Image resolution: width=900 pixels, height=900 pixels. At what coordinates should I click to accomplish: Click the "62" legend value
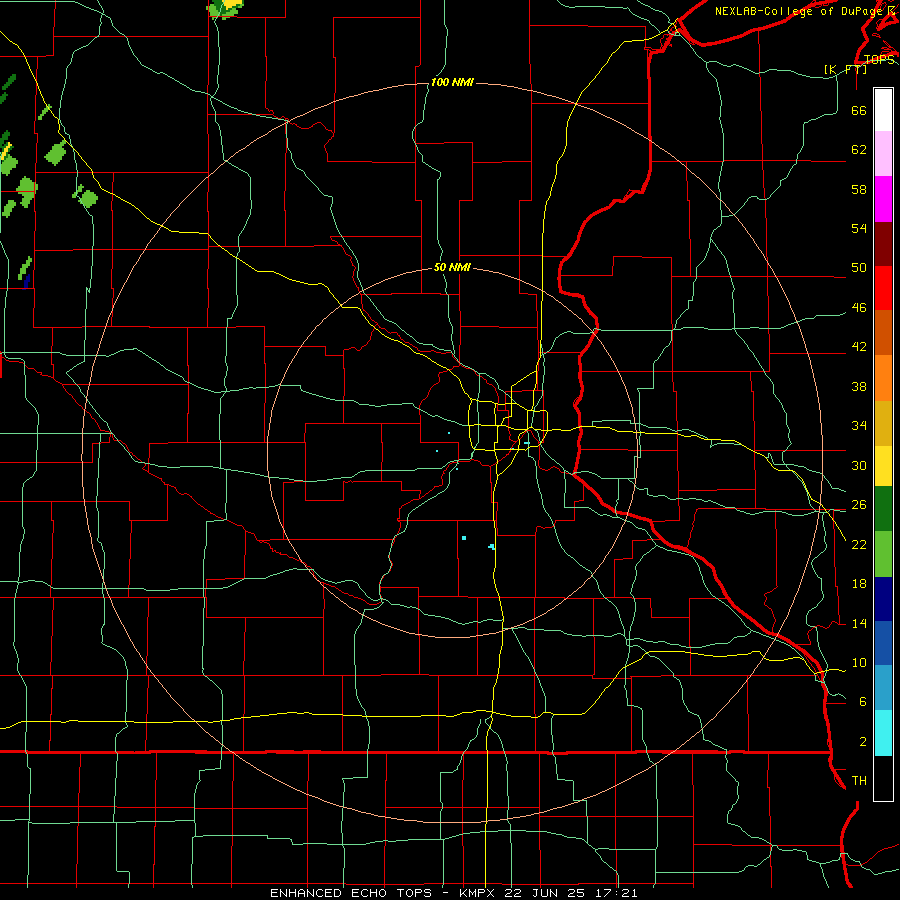point(859,150)
